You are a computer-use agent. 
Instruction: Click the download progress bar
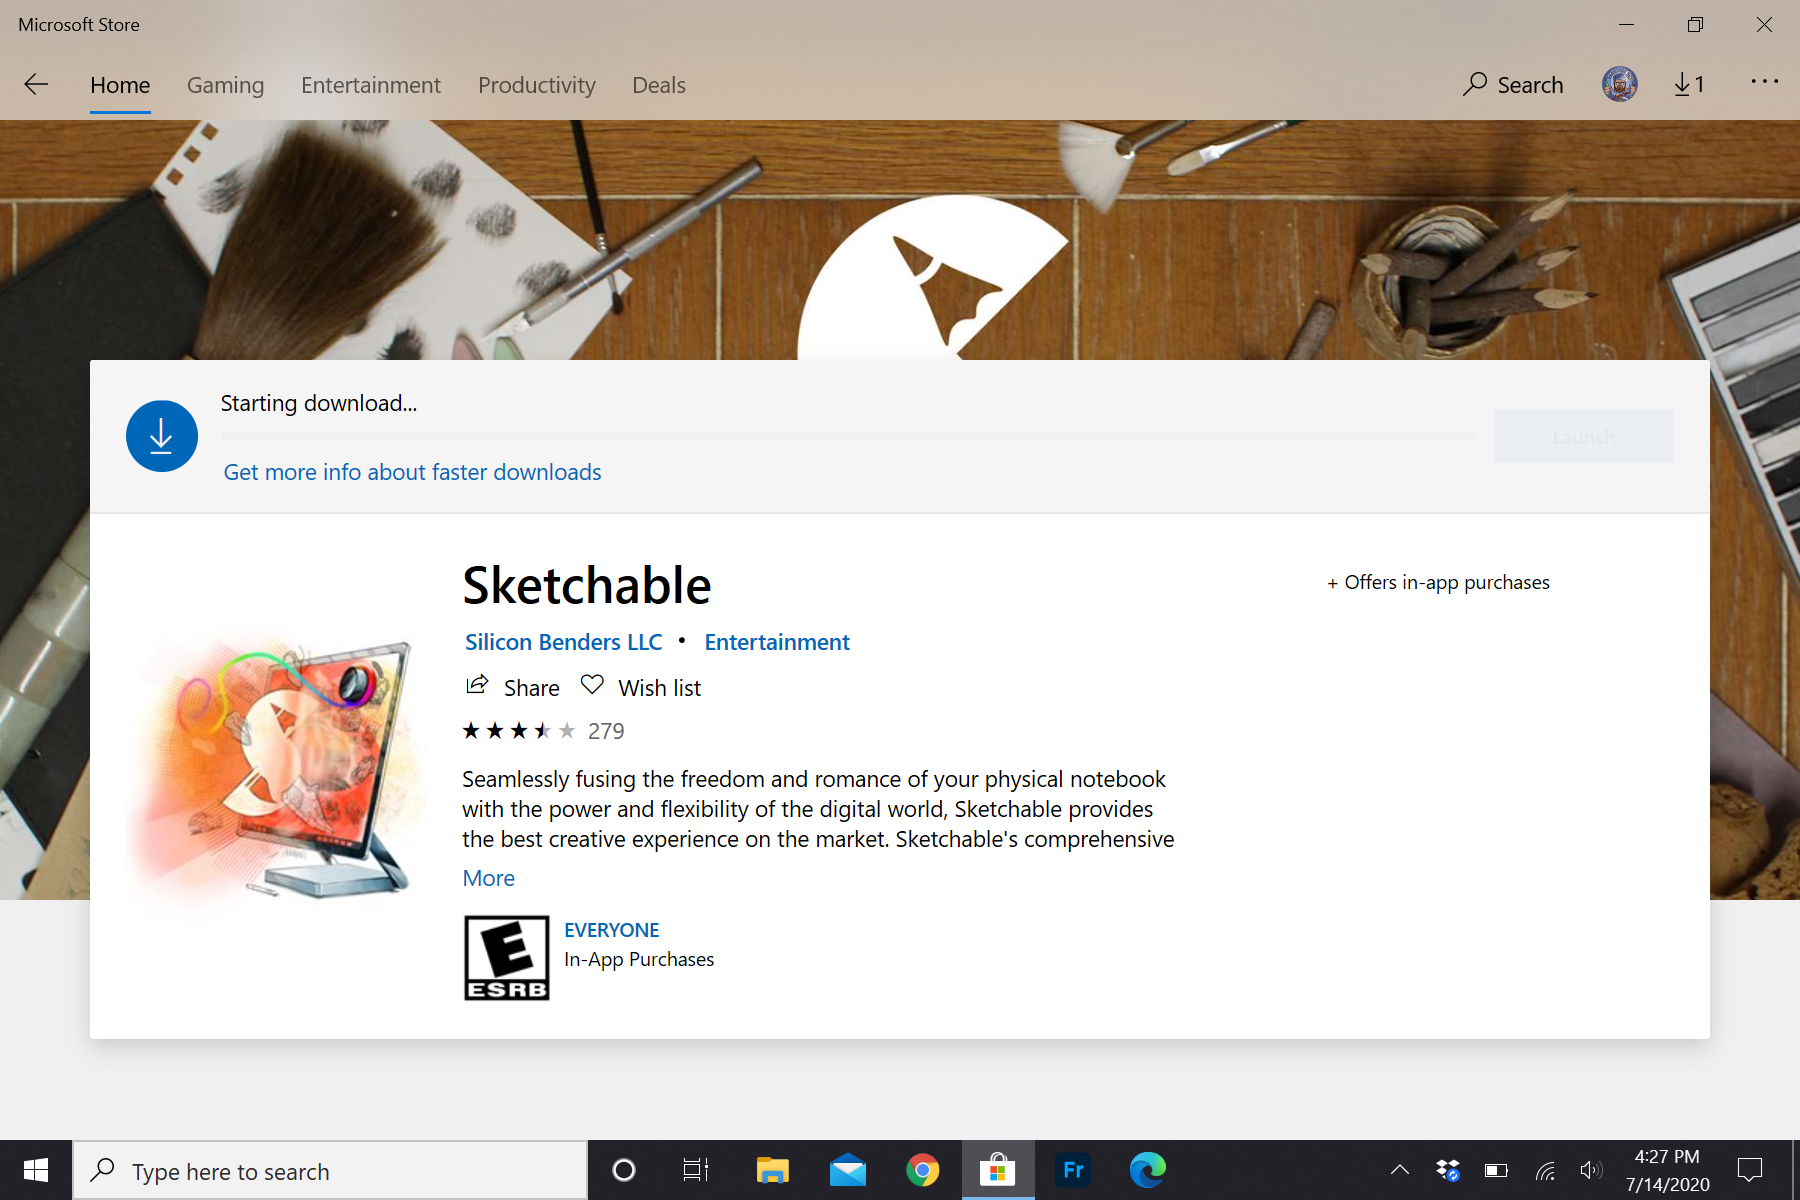tap(848, 436)
